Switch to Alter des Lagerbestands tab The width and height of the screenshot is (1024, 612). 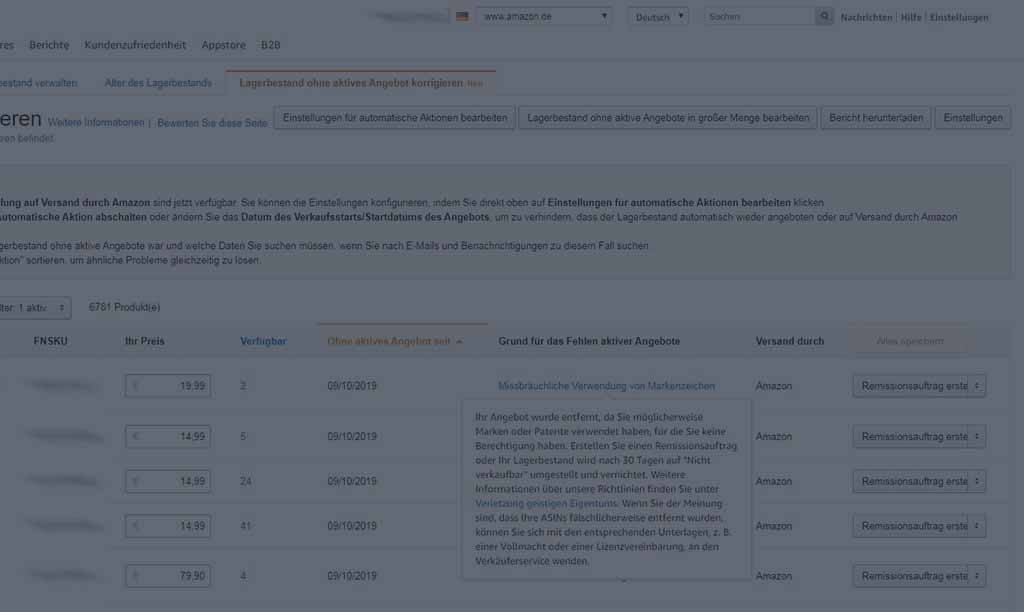[x=158, y=83]
